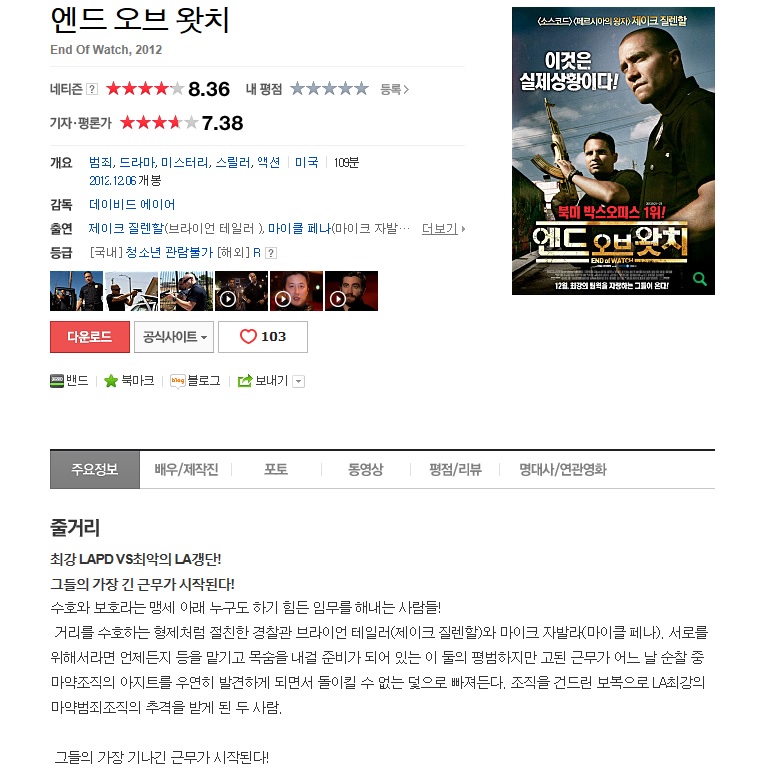Open the dropdown arrow next to 보내기
The image size is (764, 779).
coord(299,382)
